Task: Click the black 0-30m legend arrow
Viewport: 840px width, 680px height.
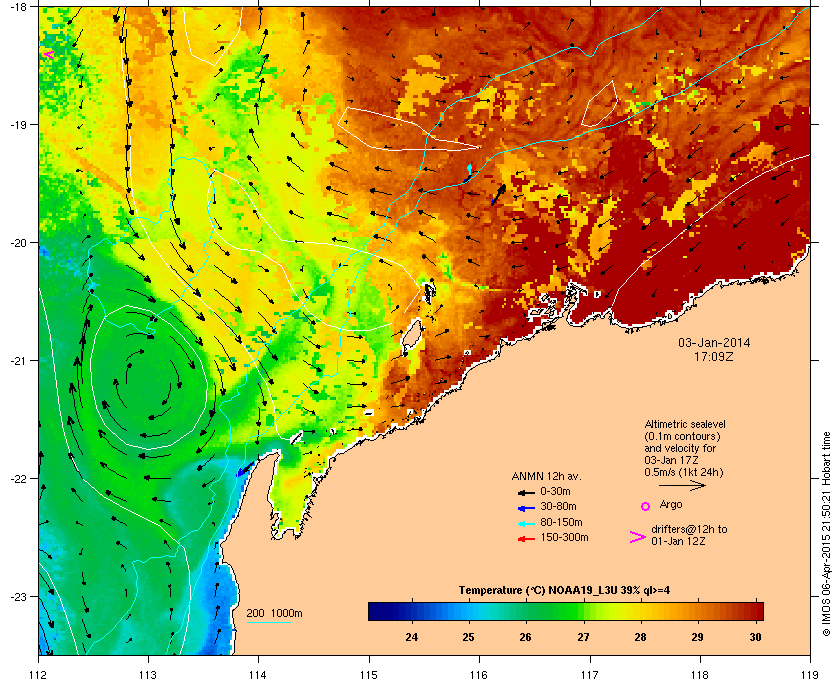Action: click(x=526, y=492)
